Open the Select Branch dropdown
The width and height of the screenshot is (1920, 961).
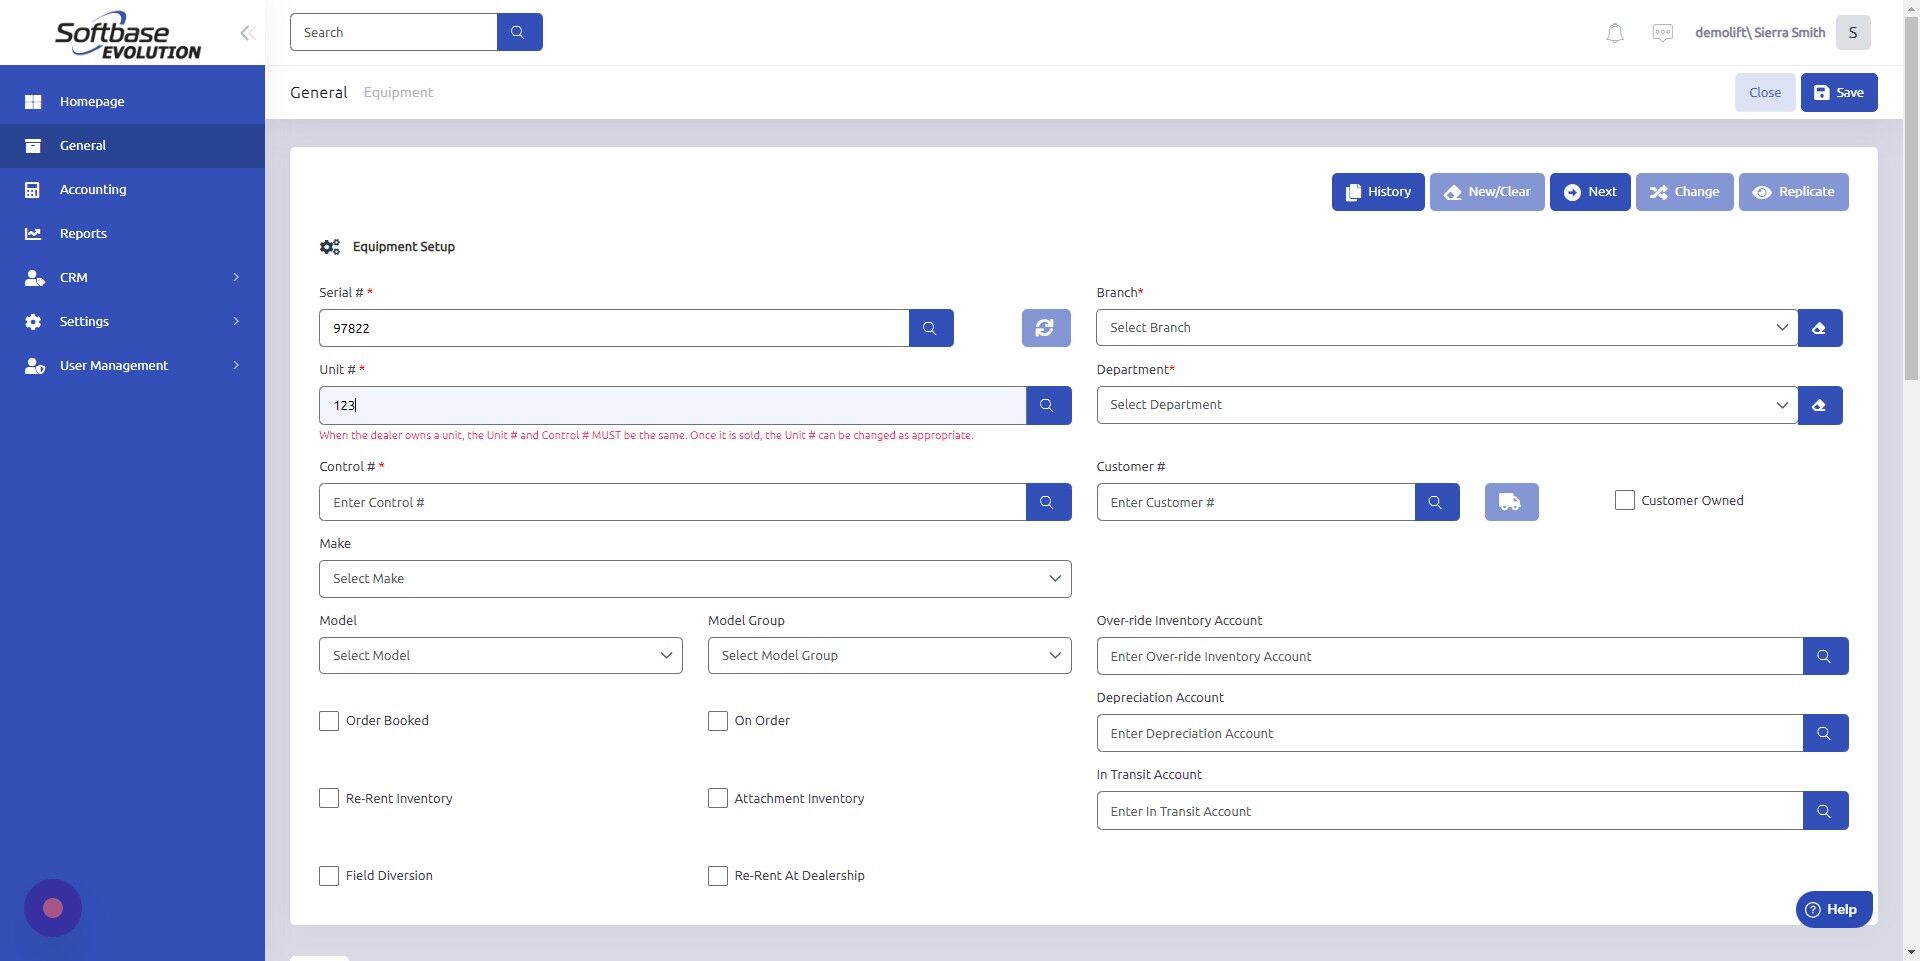tap(1445, 327)
